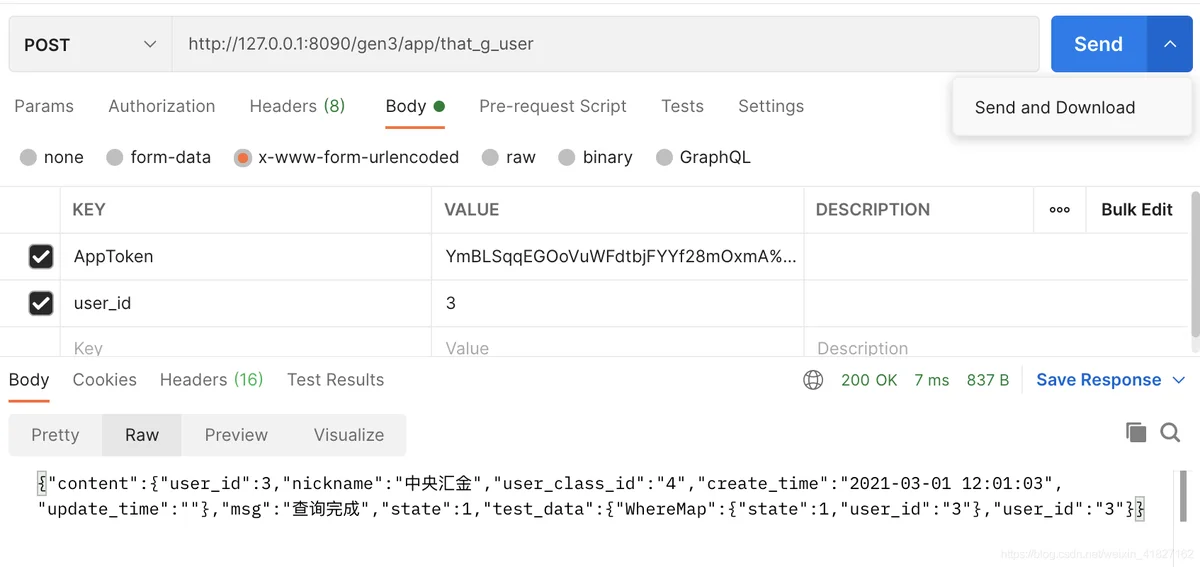
Task: Switch to the Authorization tab
Action: 161,106
